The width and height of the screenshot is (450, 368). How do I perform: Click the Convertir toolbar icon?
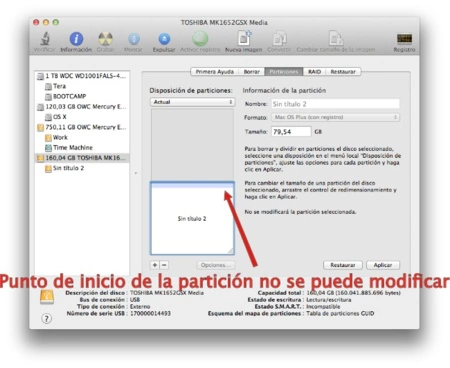tap(279, 38)
